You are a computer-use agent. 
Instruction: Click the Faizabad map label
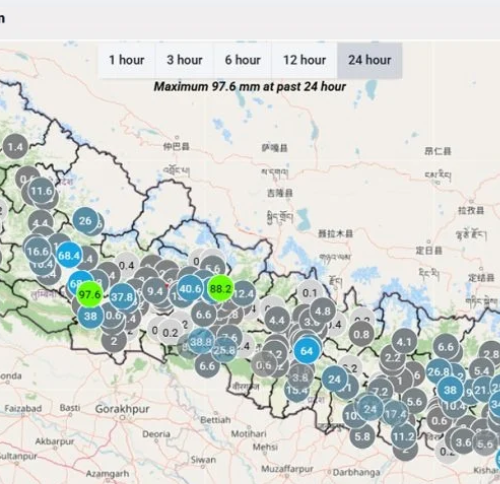[23, 408]
